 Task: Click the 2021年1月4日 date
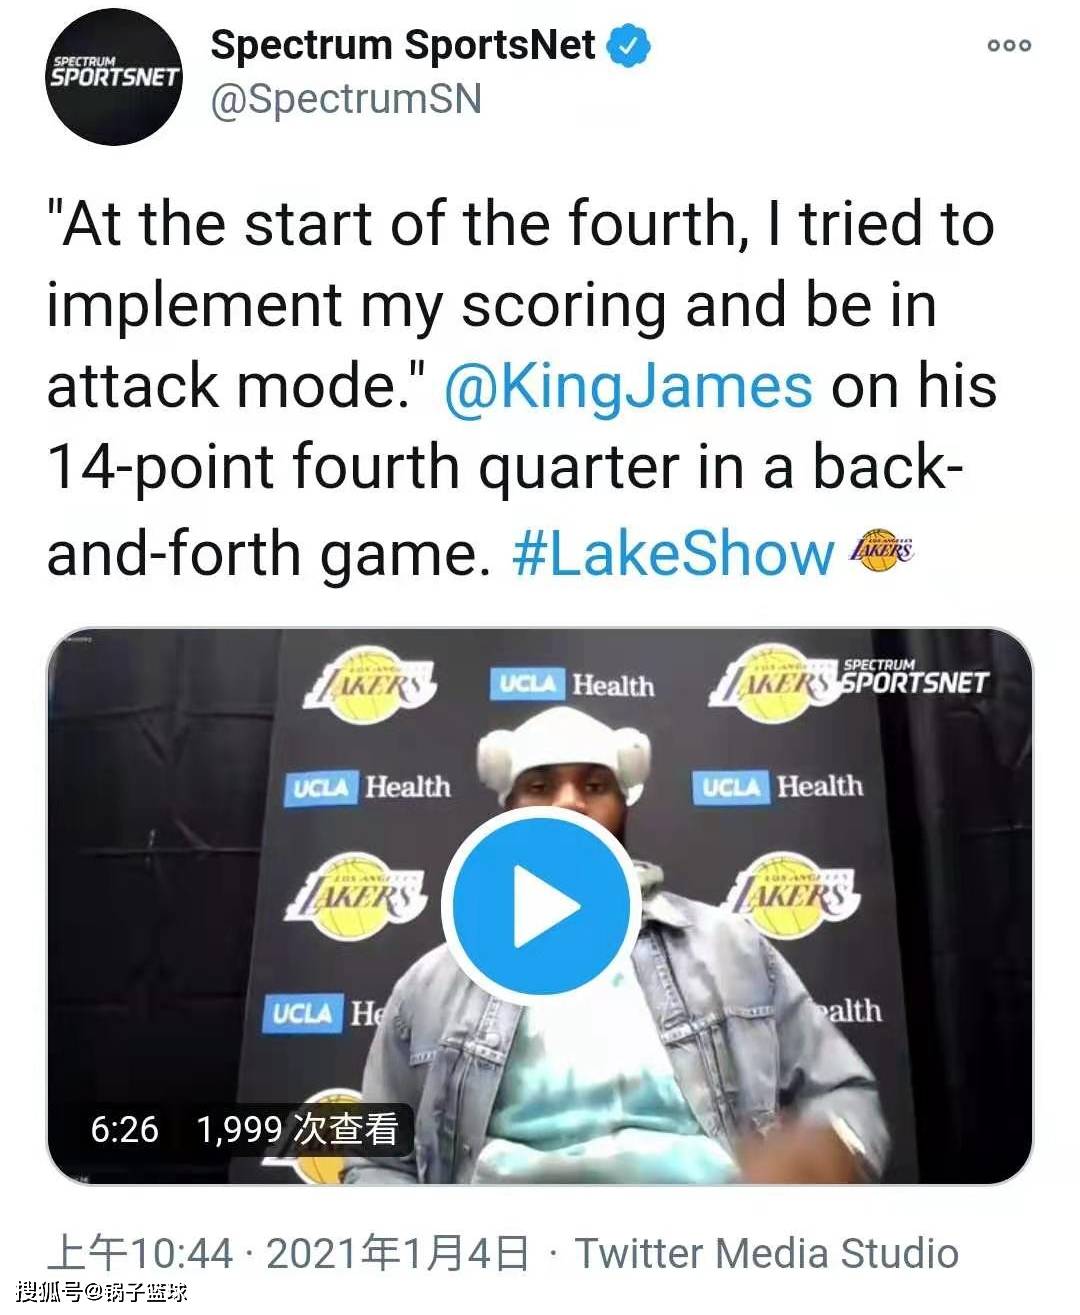(x=397, y=1253)
